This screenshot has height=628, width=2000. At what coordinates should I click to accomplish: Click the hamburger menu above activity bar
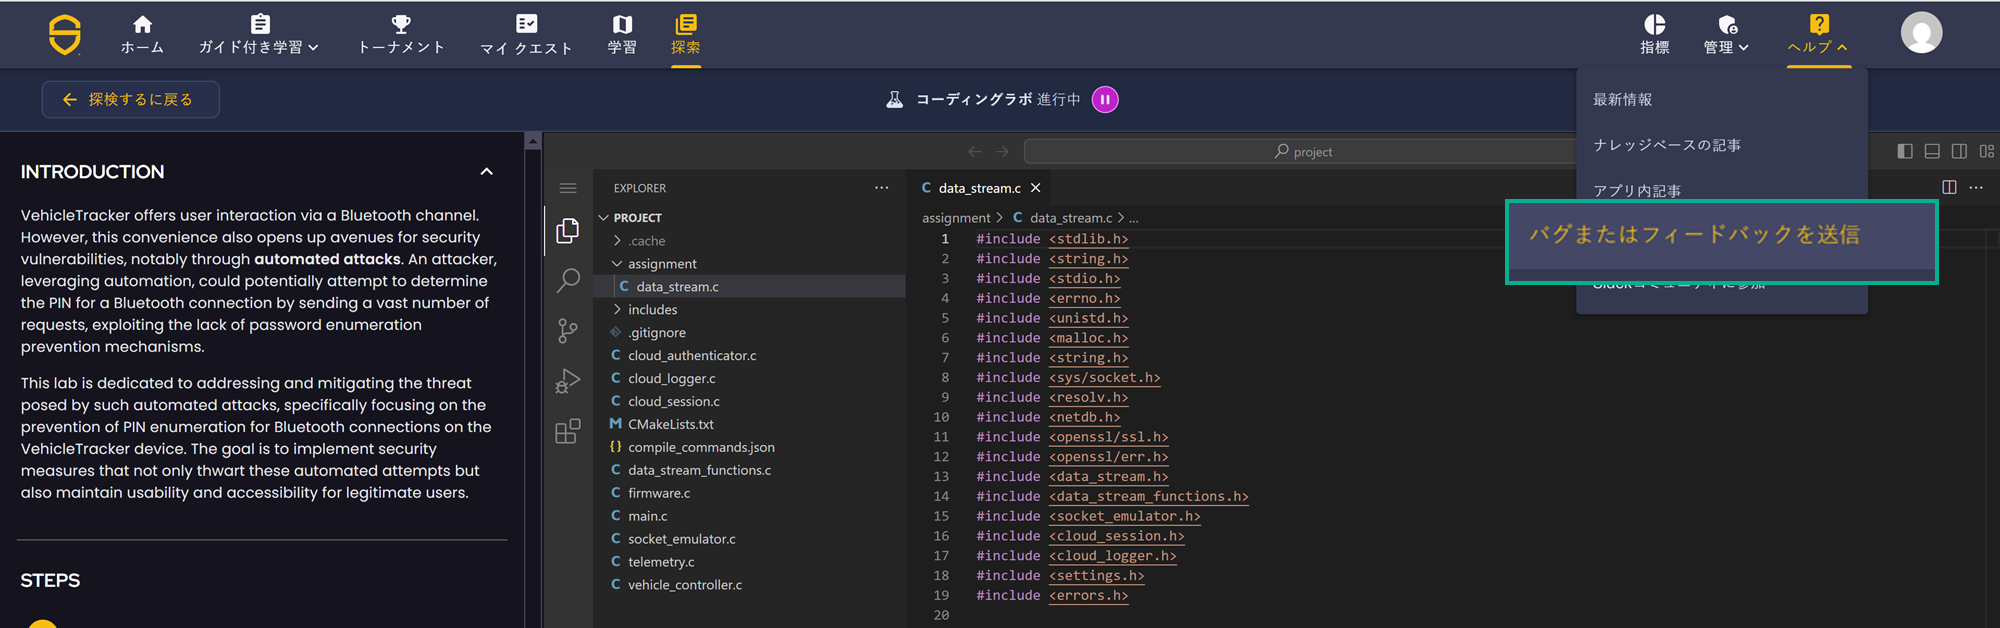point(568,188)
